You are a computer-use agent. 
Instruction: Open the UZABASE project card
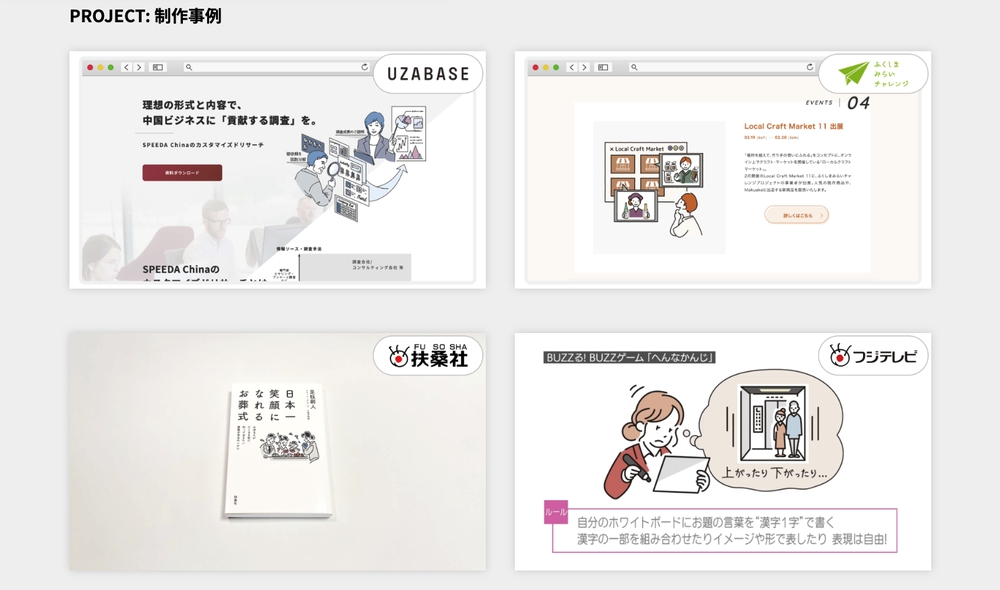(277, 170)
